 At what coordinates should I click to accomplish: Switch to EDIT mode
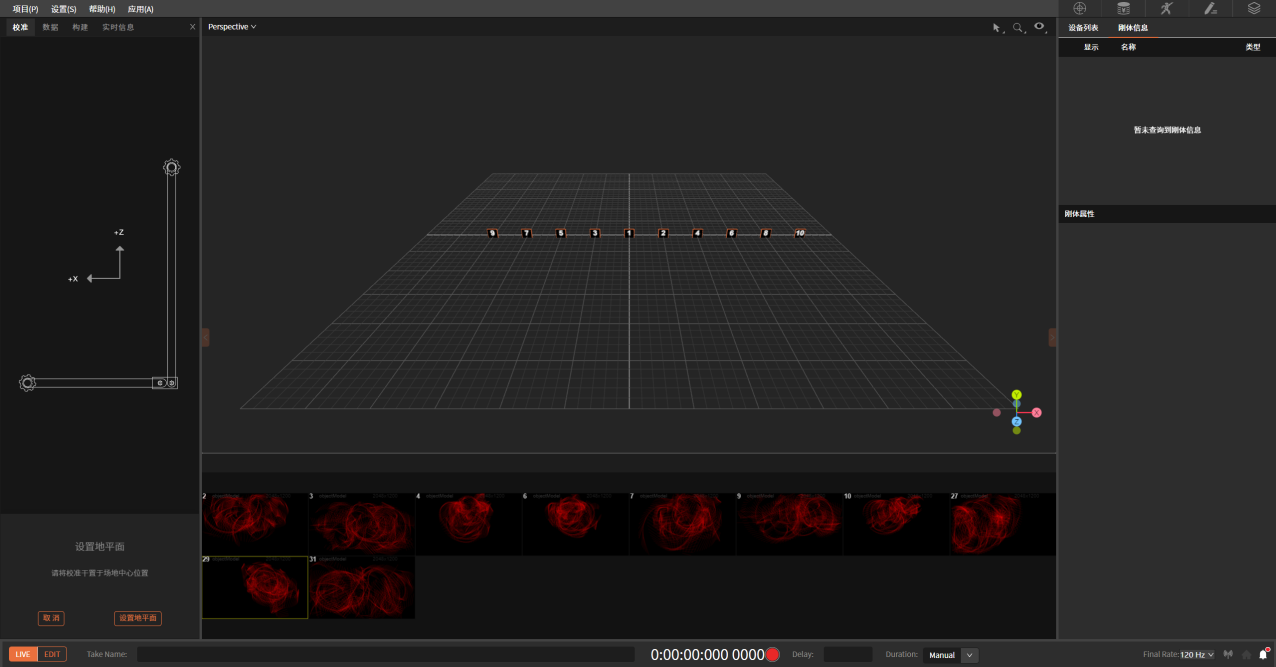[x=52, y=654]
